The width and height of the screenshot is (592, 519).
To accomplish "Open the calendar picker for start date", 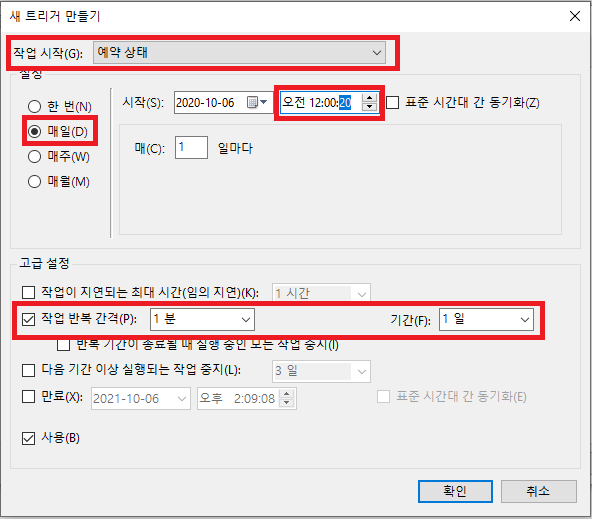I will tap(257, 102).
